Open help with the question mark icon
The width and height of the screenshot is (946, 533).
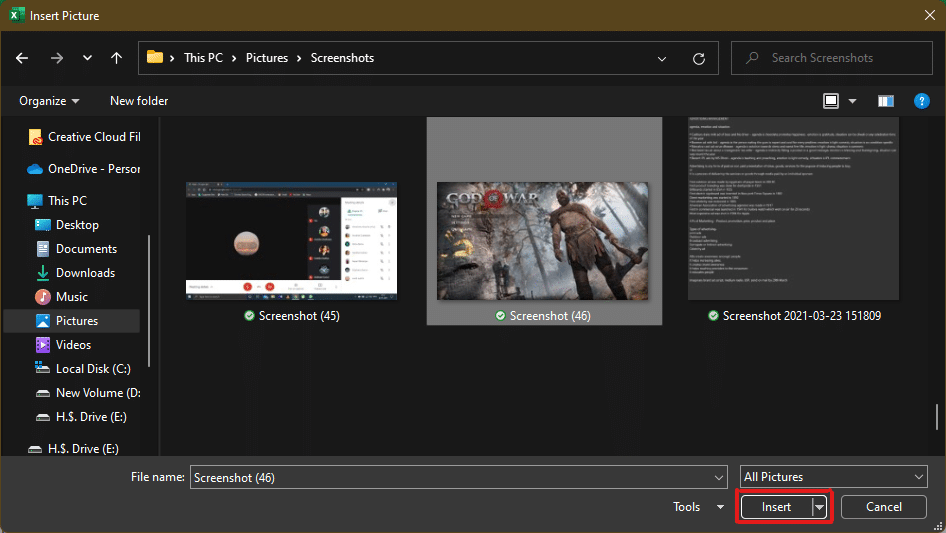click(x=921, y=101)
